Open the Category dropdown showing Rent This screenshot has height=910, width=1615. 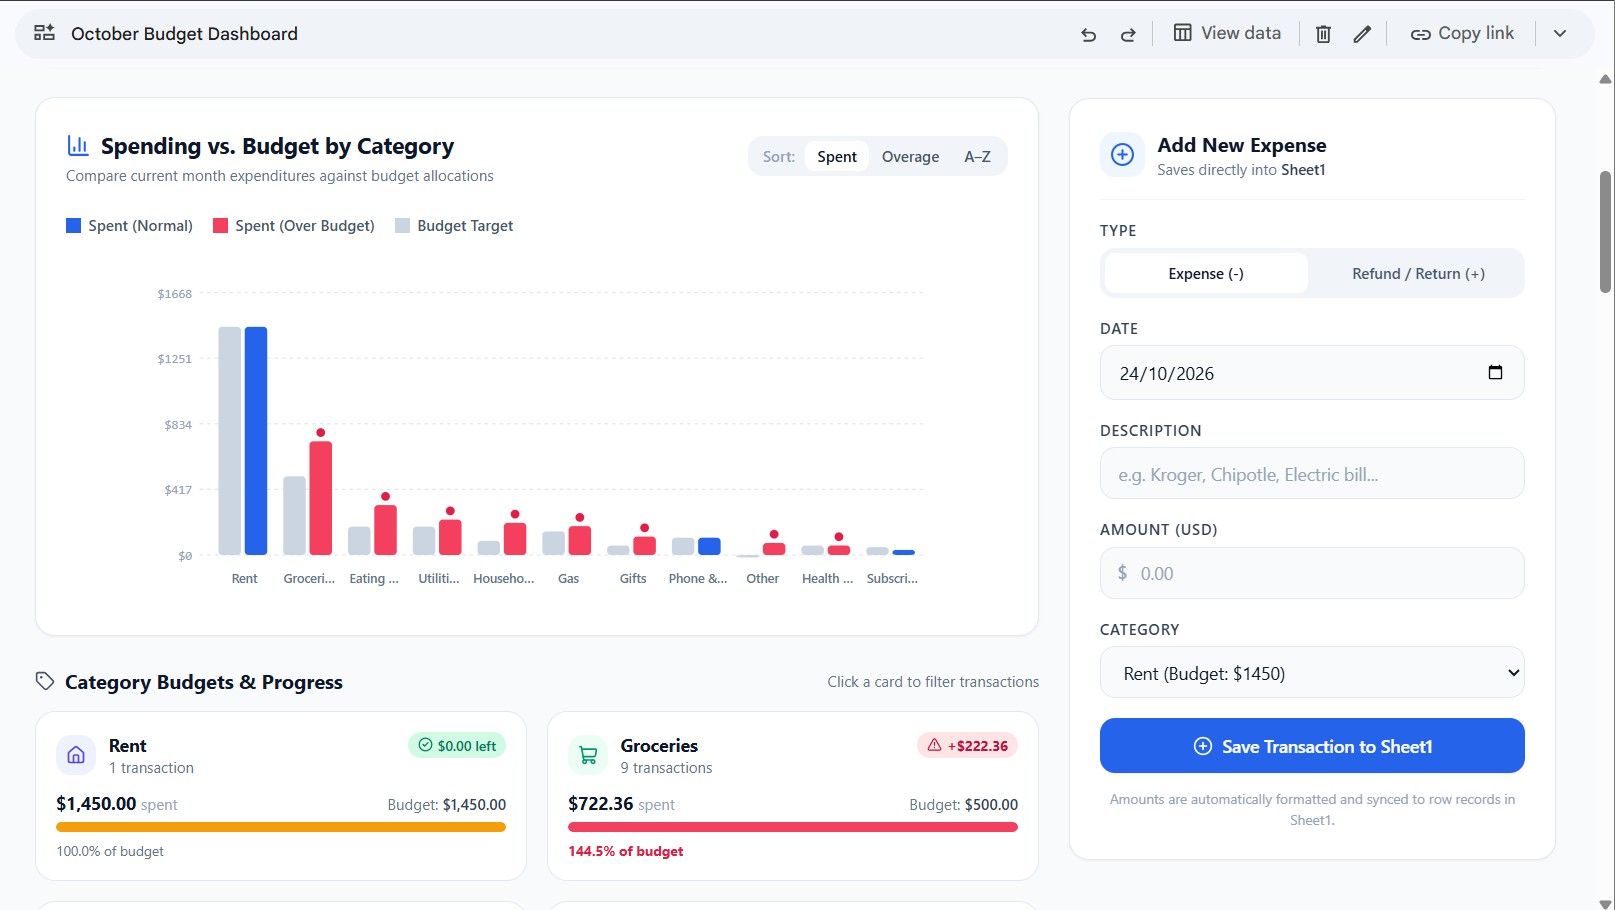(x=1312, y=673)
